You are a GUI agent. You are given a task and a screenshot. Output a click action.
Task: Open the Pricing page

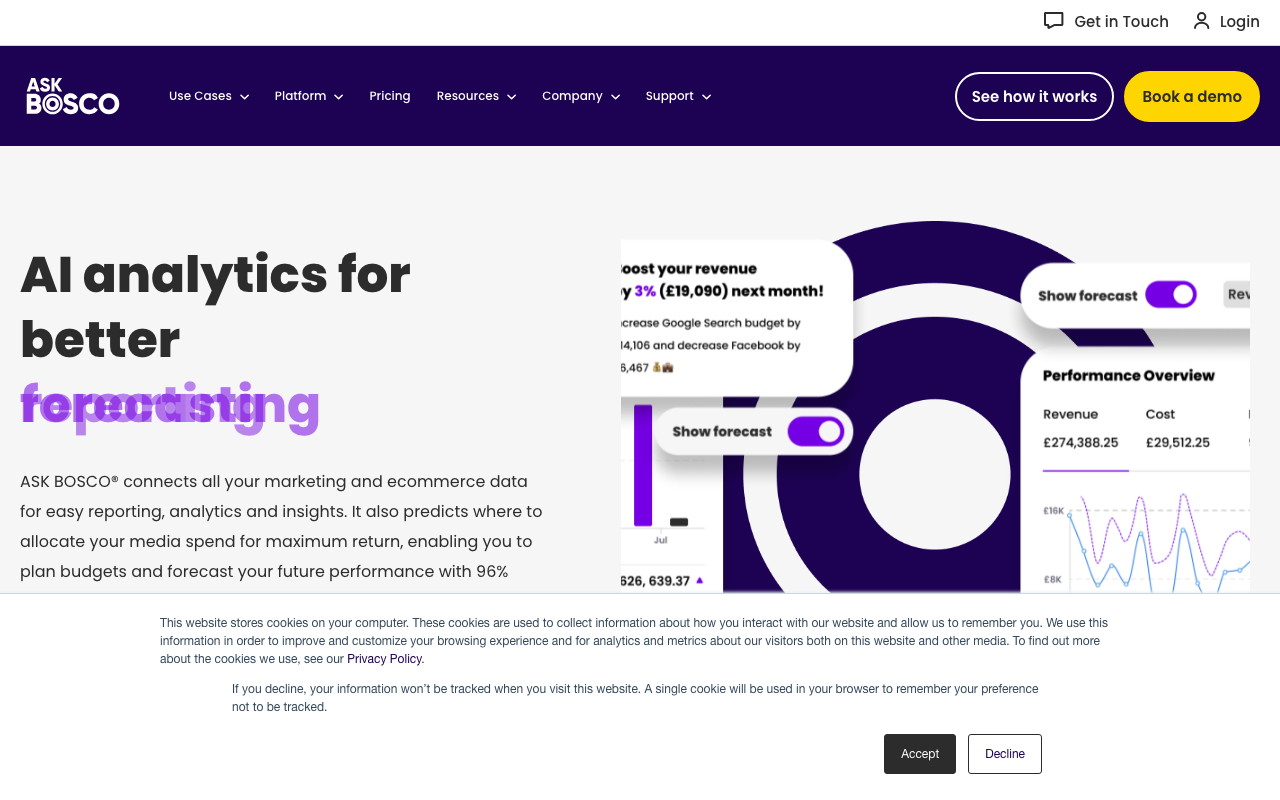390,96
